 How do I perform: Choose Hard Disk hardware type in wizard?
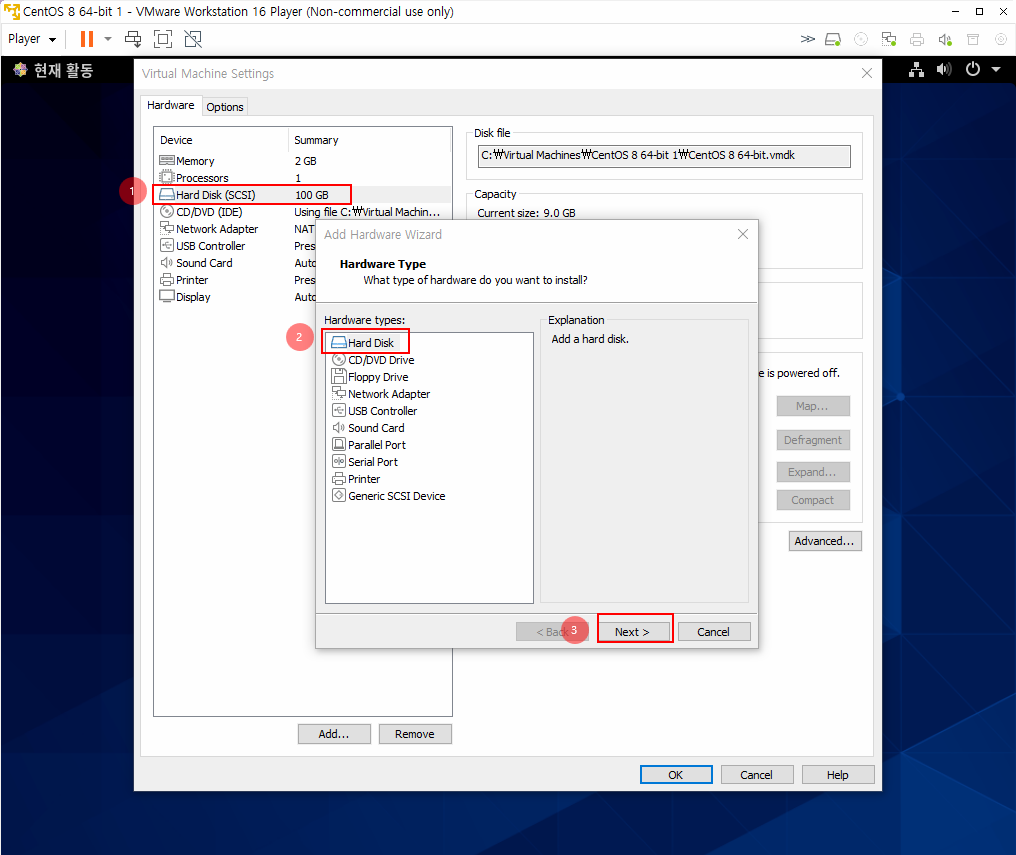[363, 343]
